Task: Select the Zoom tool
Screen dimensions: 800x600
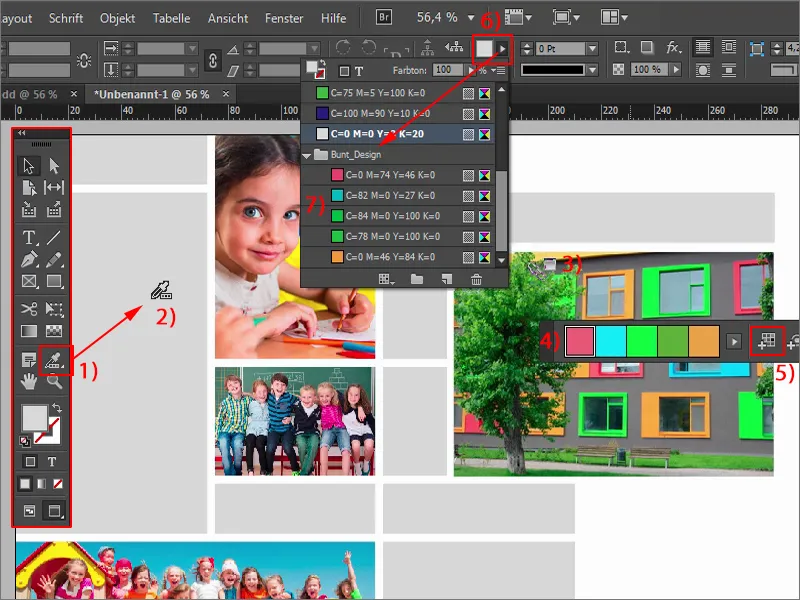Action: click(x=54, y=381)
